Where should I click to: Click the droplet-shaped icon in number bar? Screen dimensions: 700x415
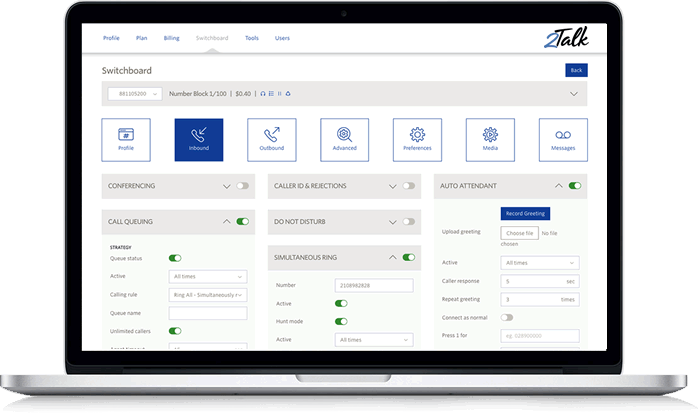pyautogui.click(x=288, y=94)
